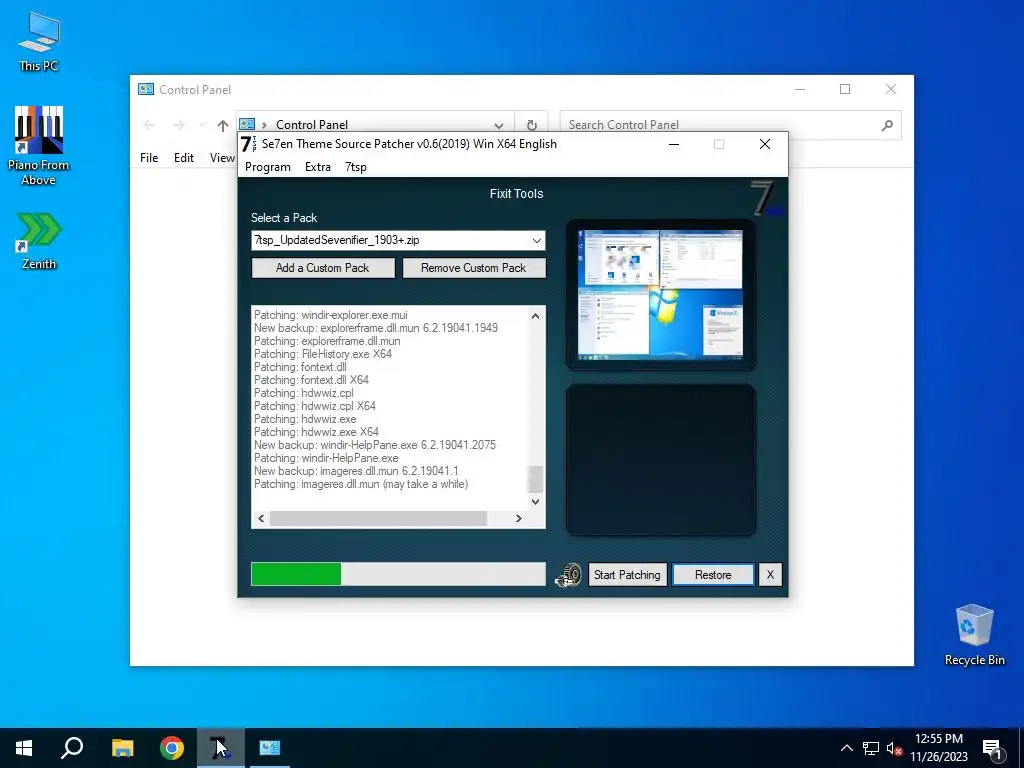Click Control Panel Back arrow
The height and width of the screenshot is (768, 1024).
pos(149,125)
